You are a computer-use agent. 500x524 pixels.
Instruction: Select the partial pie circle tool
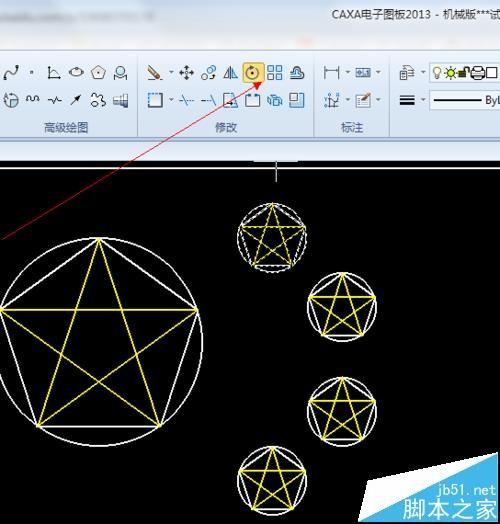pyautogui.click(x=11, y=100)
